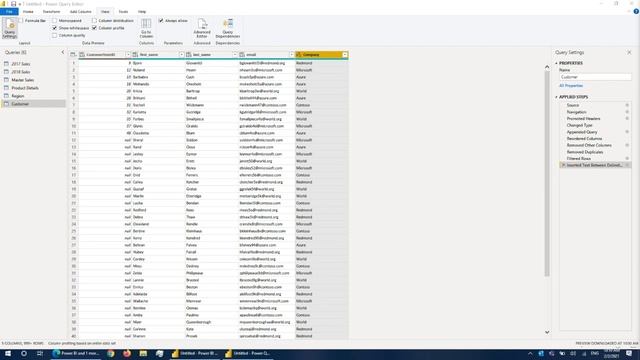Image resolution: width=640 pixels, height=360 pixels.
Task: Open the Source step settings gear
Action: [x=627, y=105]
